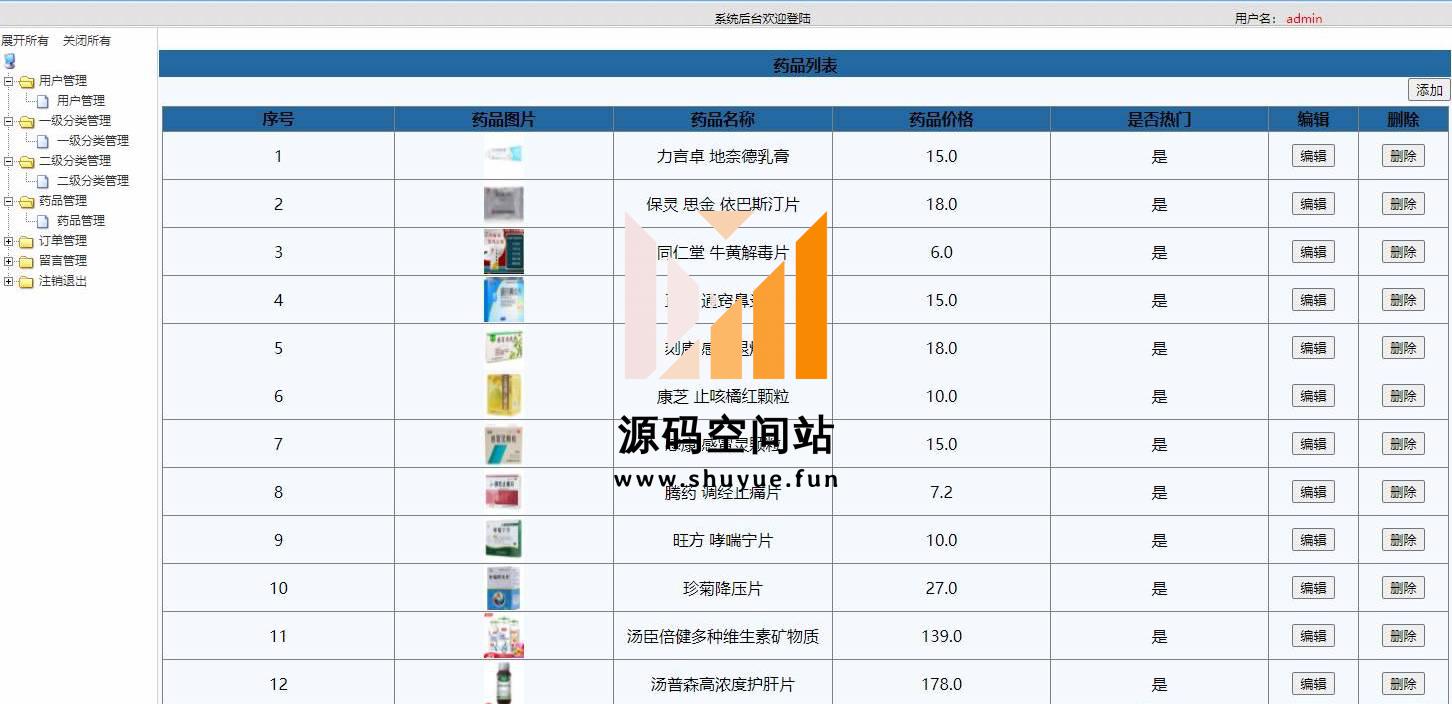Click the 汤普森高浓度护肝片 bottle thumbnail
This screenshot has width=1452, height=704.
503,683
